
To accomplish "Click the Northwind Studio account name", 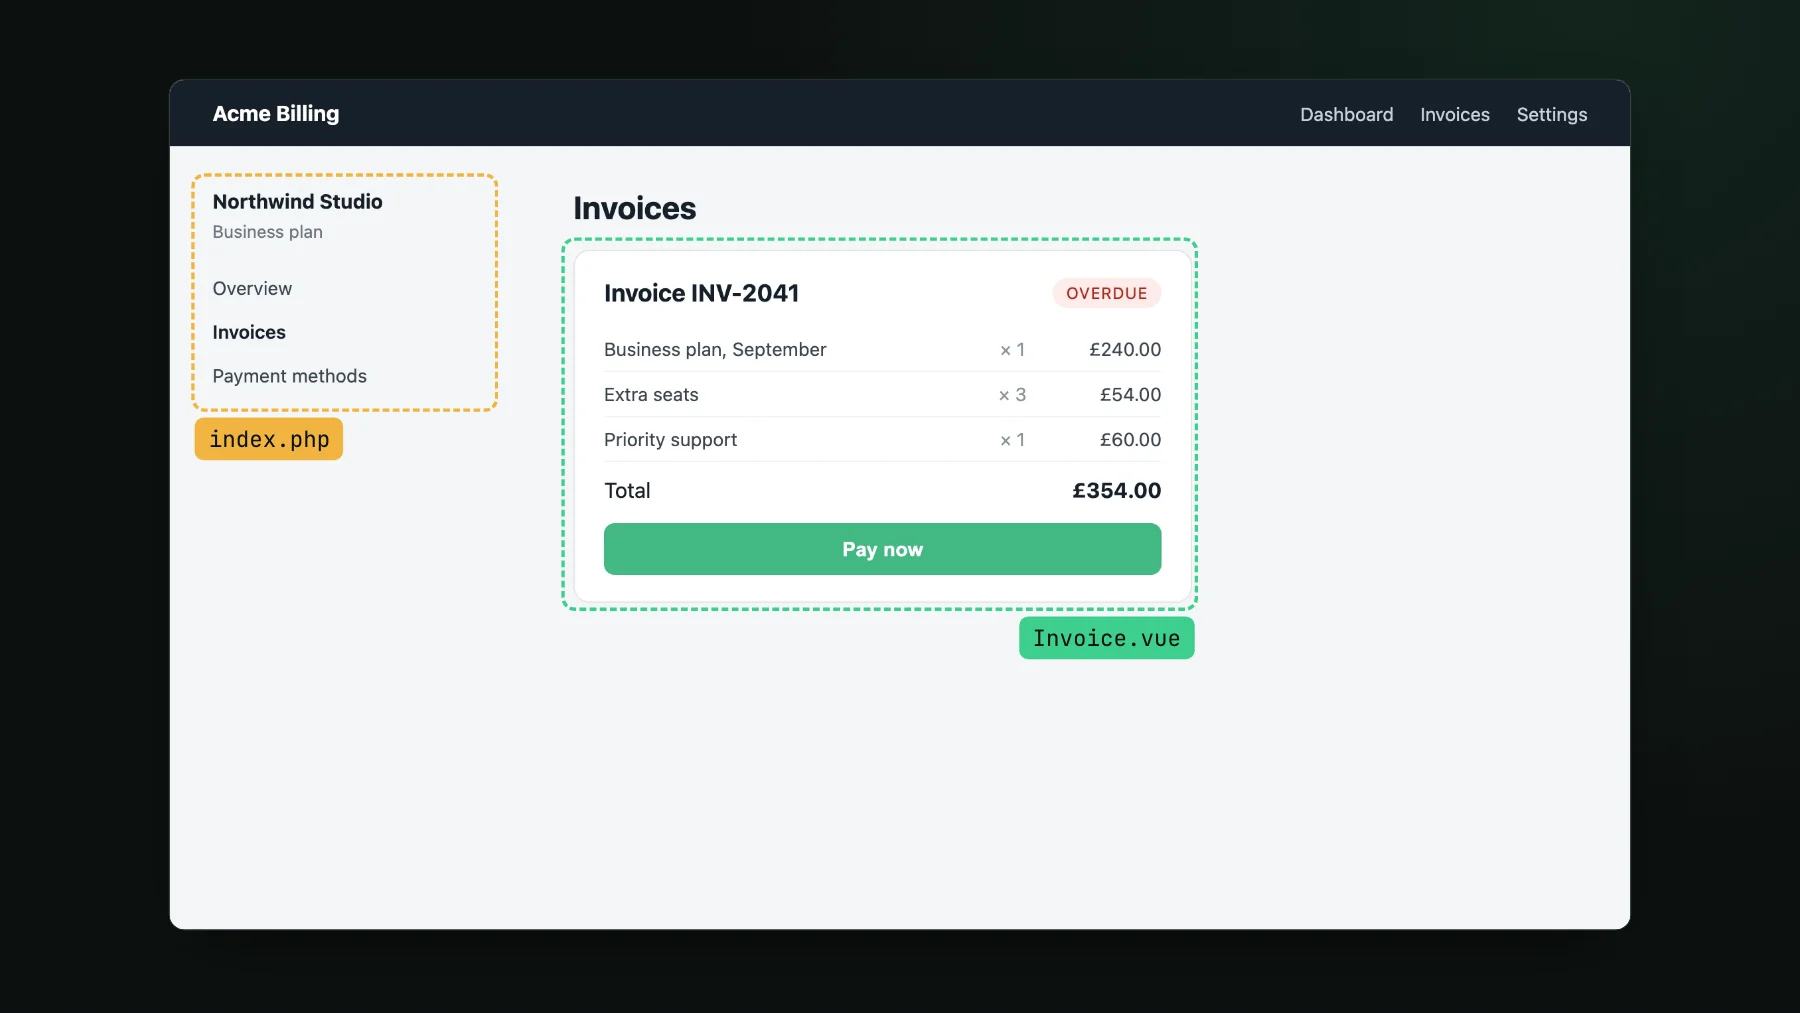I will click(x=297, y=202).
